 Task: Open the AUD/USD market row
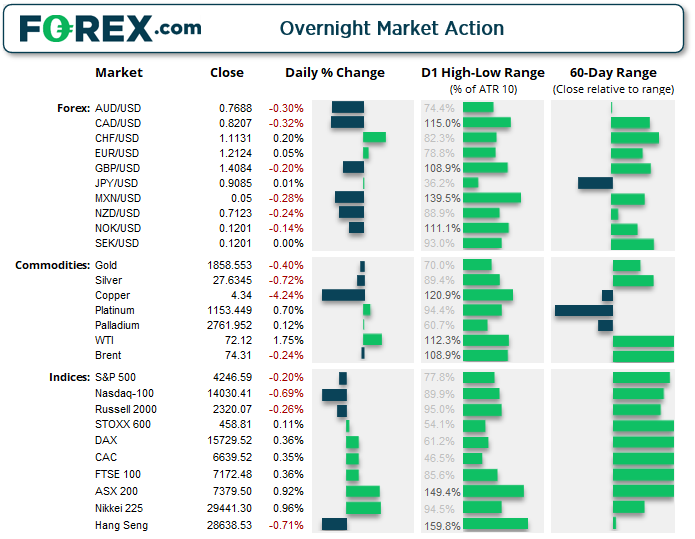point(117,108)
